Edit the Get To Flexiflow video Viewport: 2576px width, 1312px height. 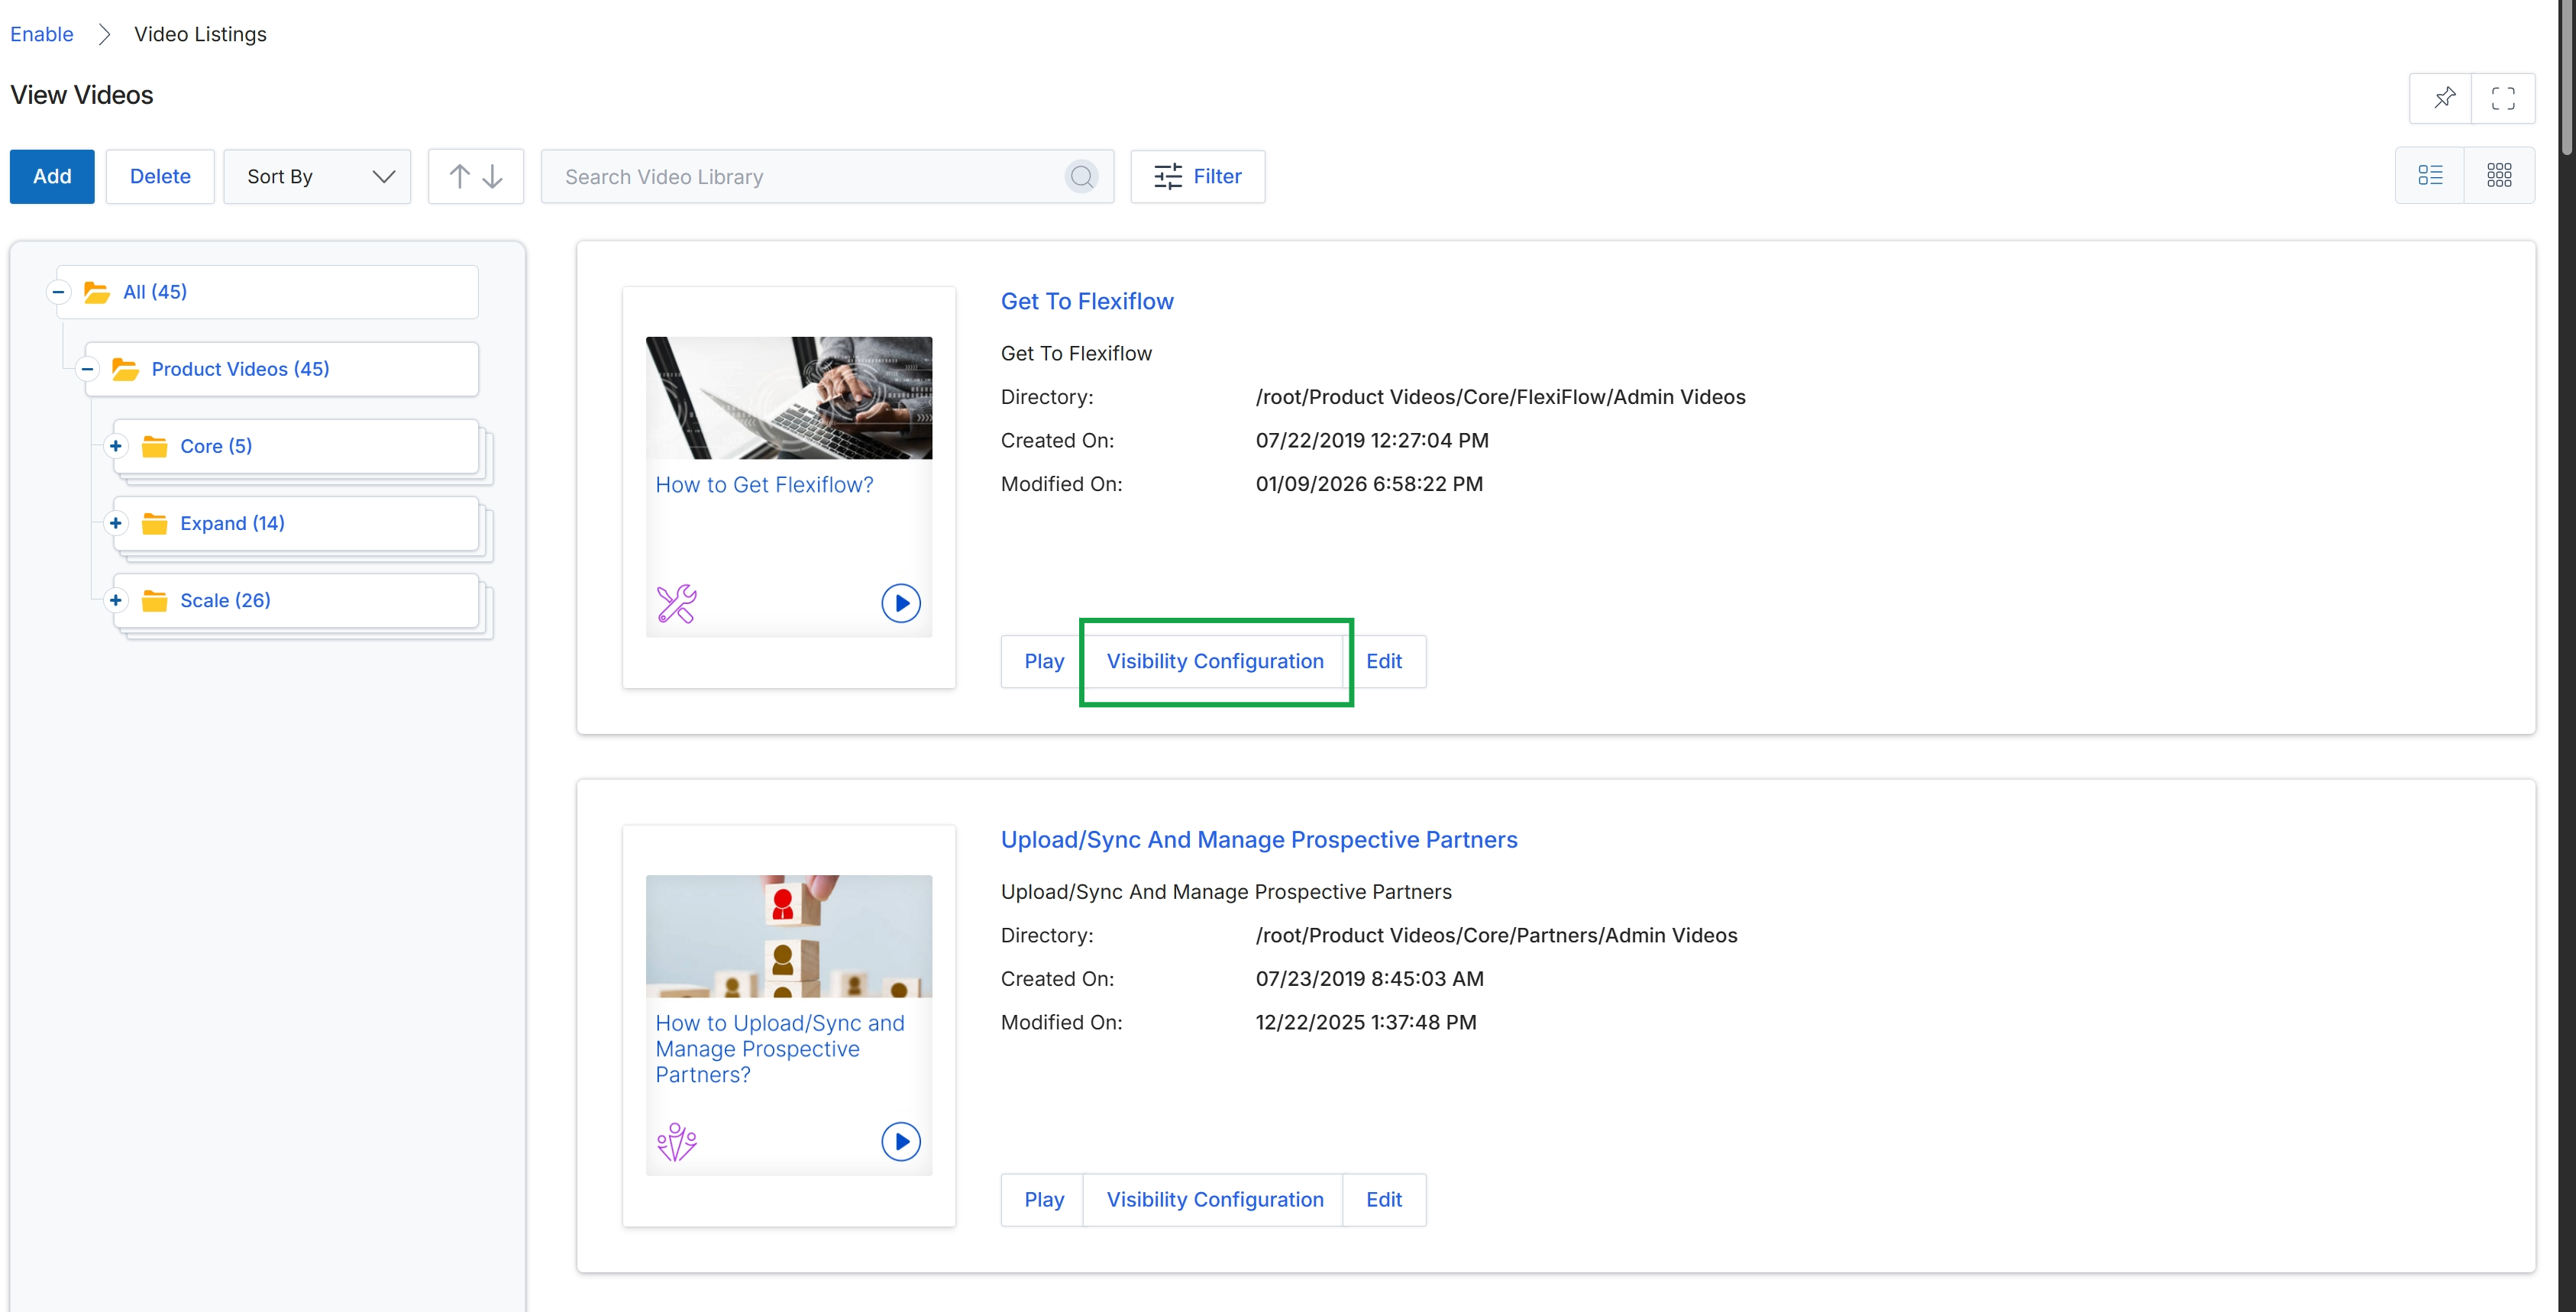(x=1384, y=661)
